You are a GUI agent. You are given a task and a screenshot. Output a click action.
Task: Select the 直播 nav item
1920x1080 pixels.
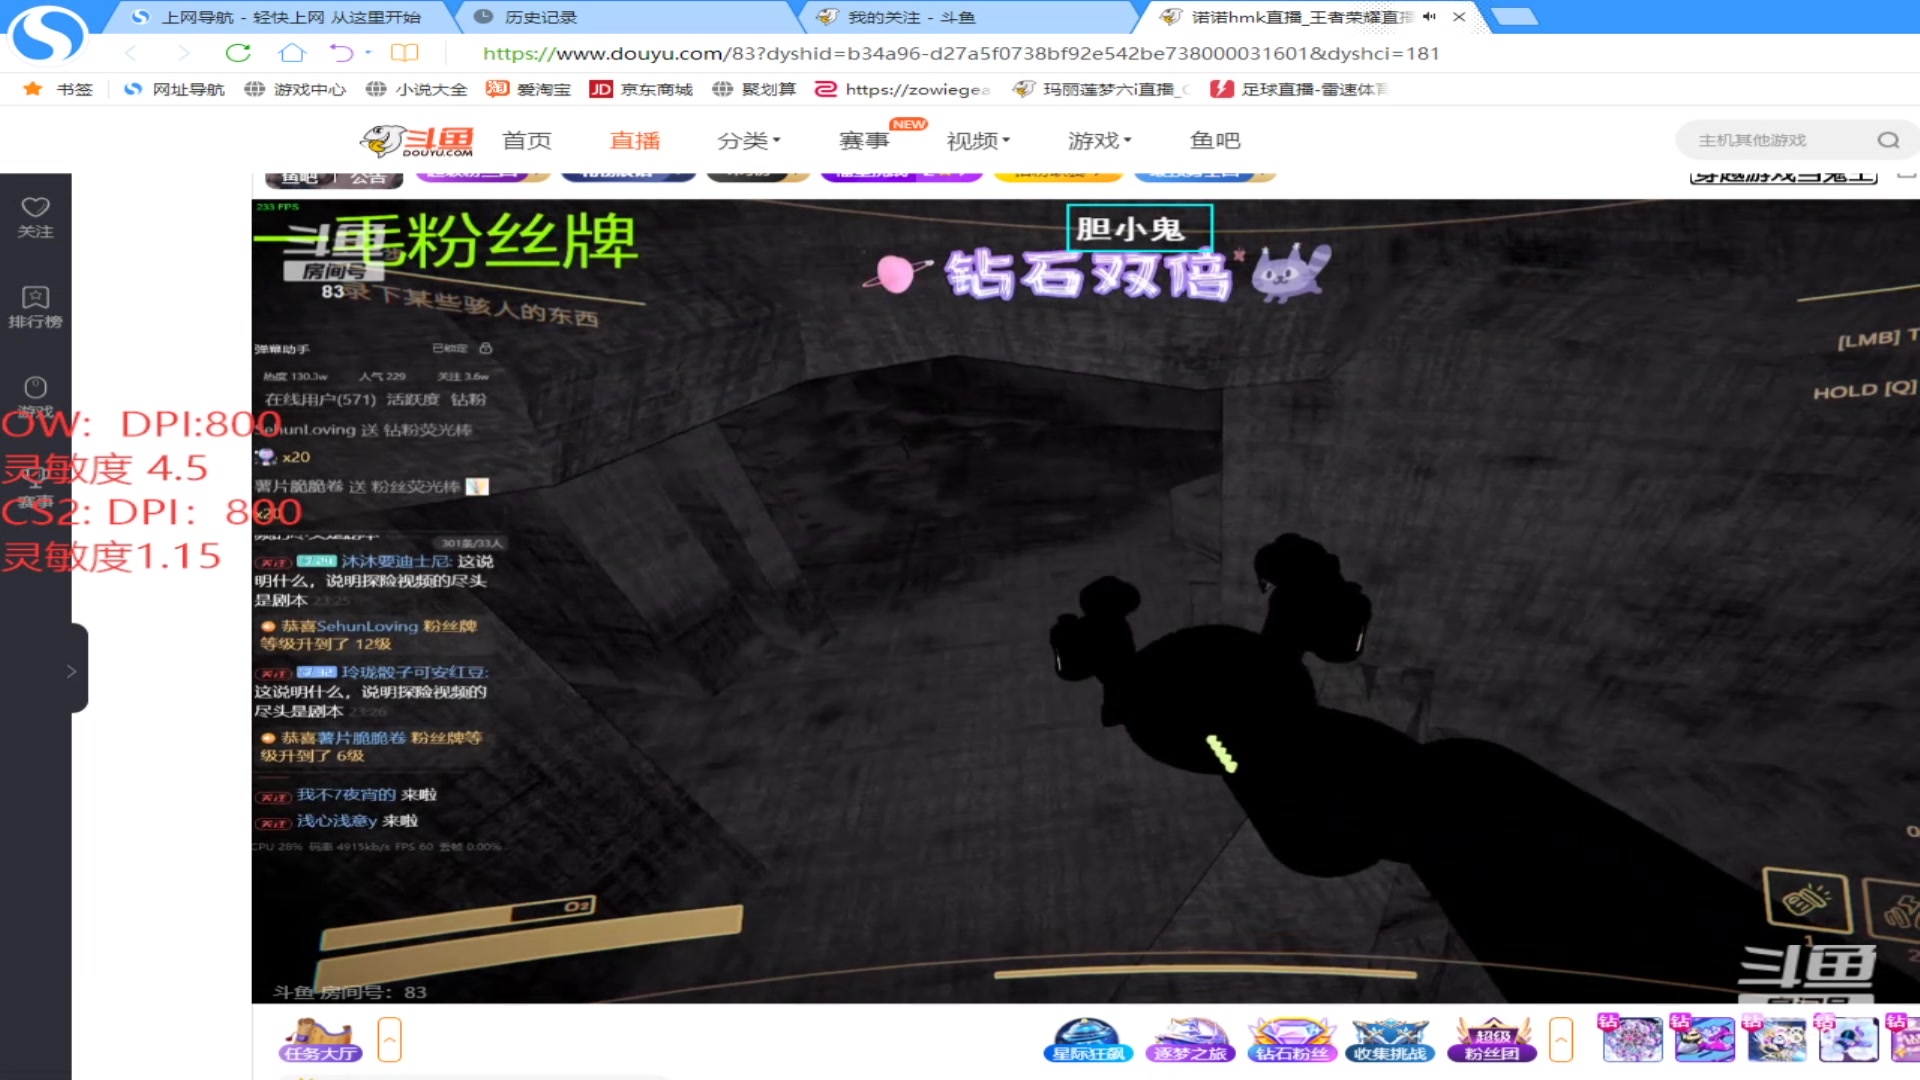635,141
